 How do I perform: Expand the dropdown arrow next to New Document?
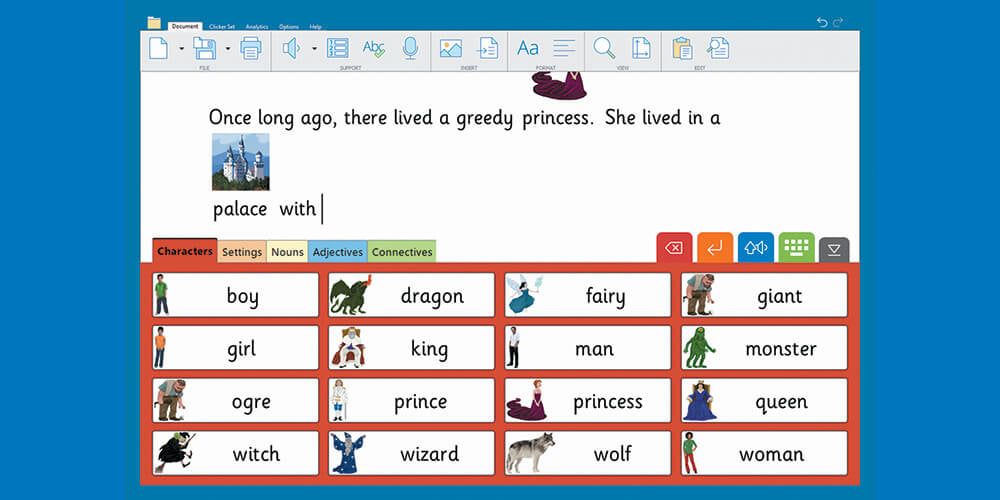[181, 49]
